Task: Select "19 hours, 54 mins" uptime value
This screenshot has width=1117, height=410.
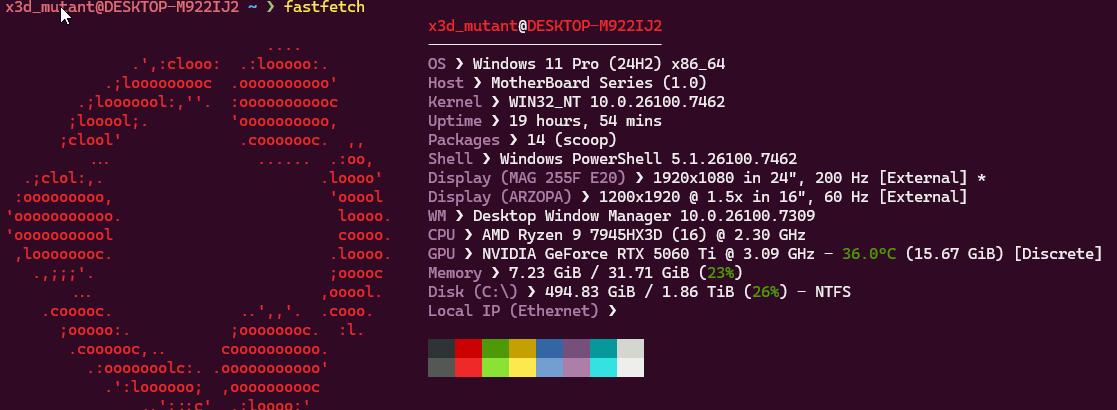Action: point(586,121)
